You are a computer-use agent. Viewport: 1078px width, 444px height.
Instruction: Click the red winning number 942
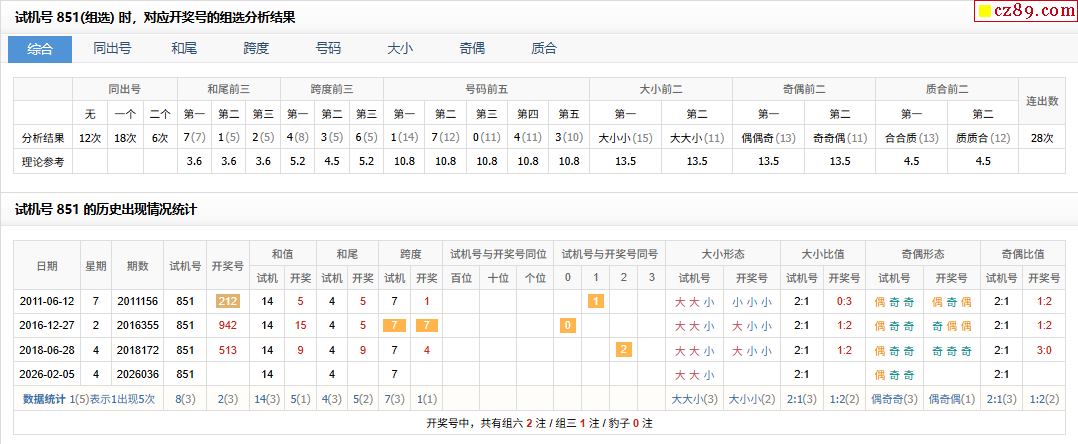pos(227,325)
